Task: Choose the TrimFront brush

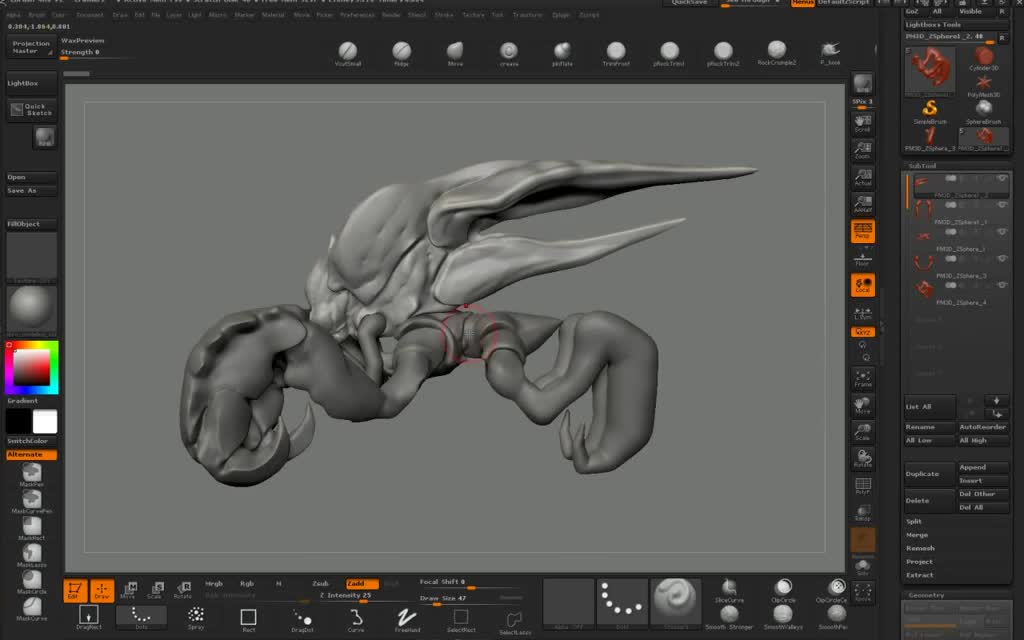Action: pos(616,54)
